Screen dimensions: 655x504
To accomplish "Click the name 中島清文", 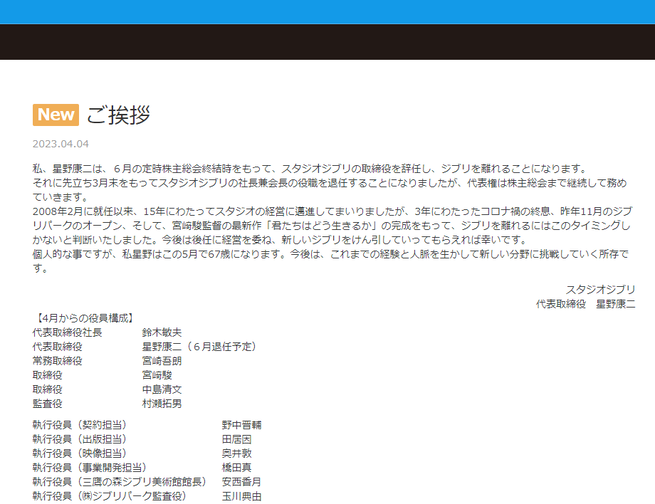I will (162, 389).
